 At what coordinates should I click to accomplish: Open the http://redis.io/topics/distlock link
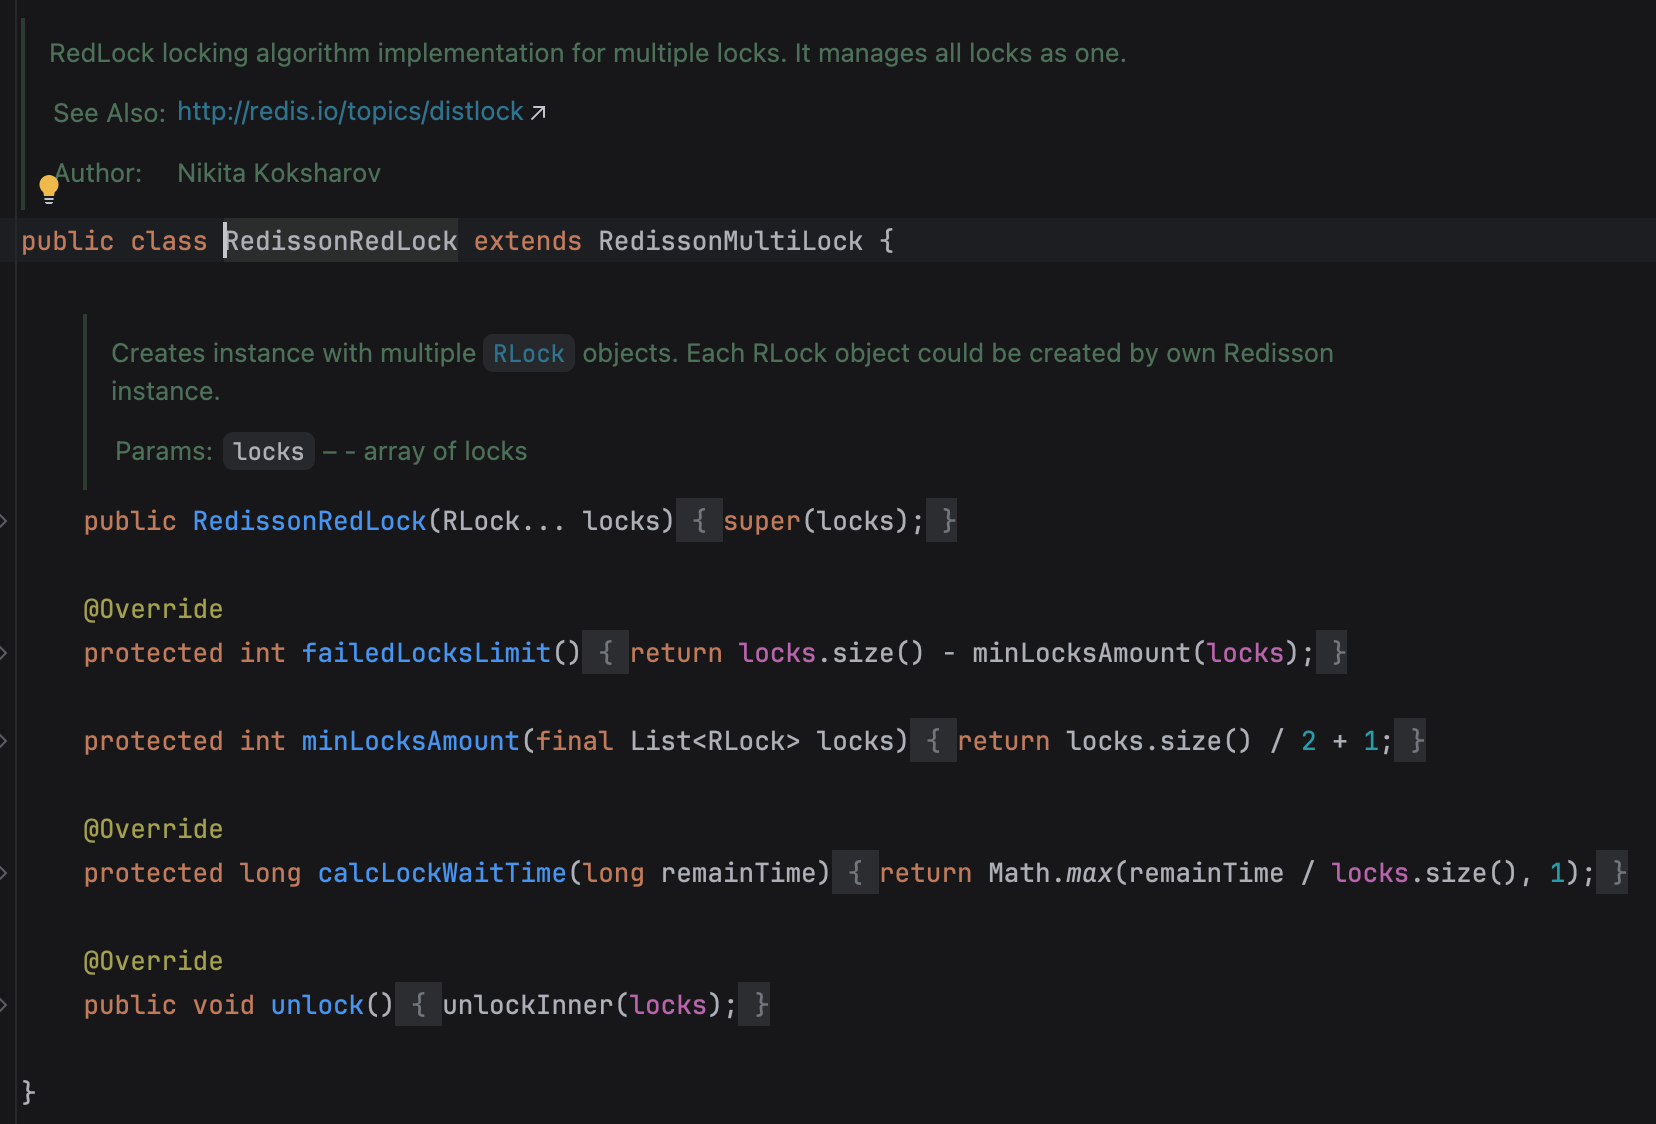coord(349,111)
